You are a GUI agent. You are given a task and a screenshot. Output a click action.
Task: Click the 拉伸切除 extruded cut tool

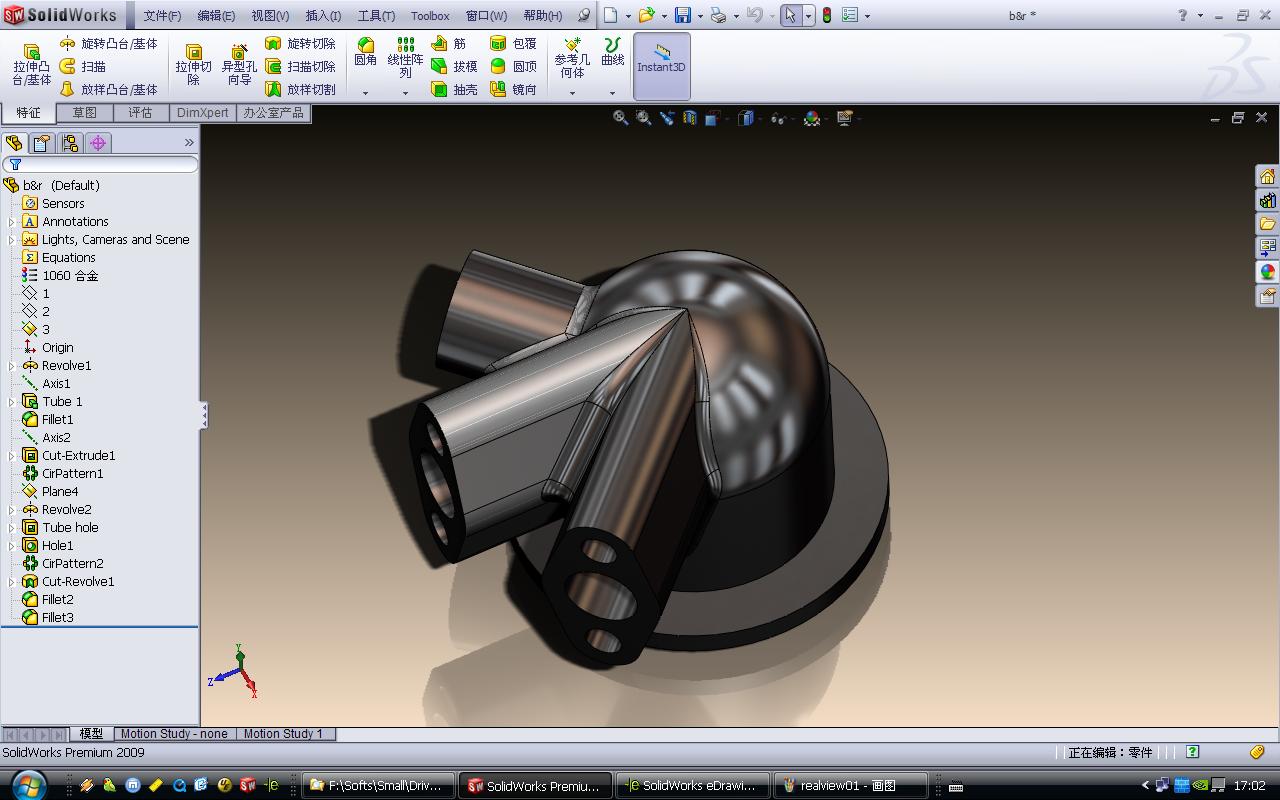[194, 65]
